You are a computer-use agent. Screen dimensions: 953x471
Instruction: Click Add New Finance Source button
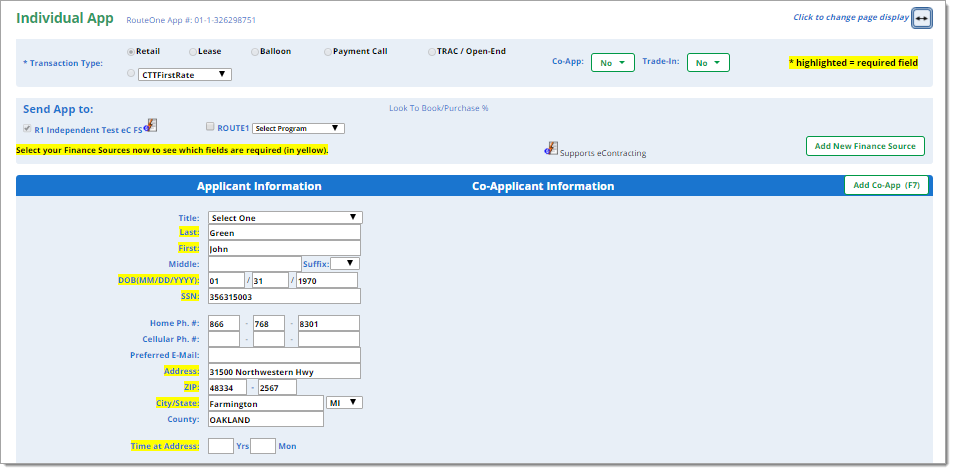click(865, 146)
